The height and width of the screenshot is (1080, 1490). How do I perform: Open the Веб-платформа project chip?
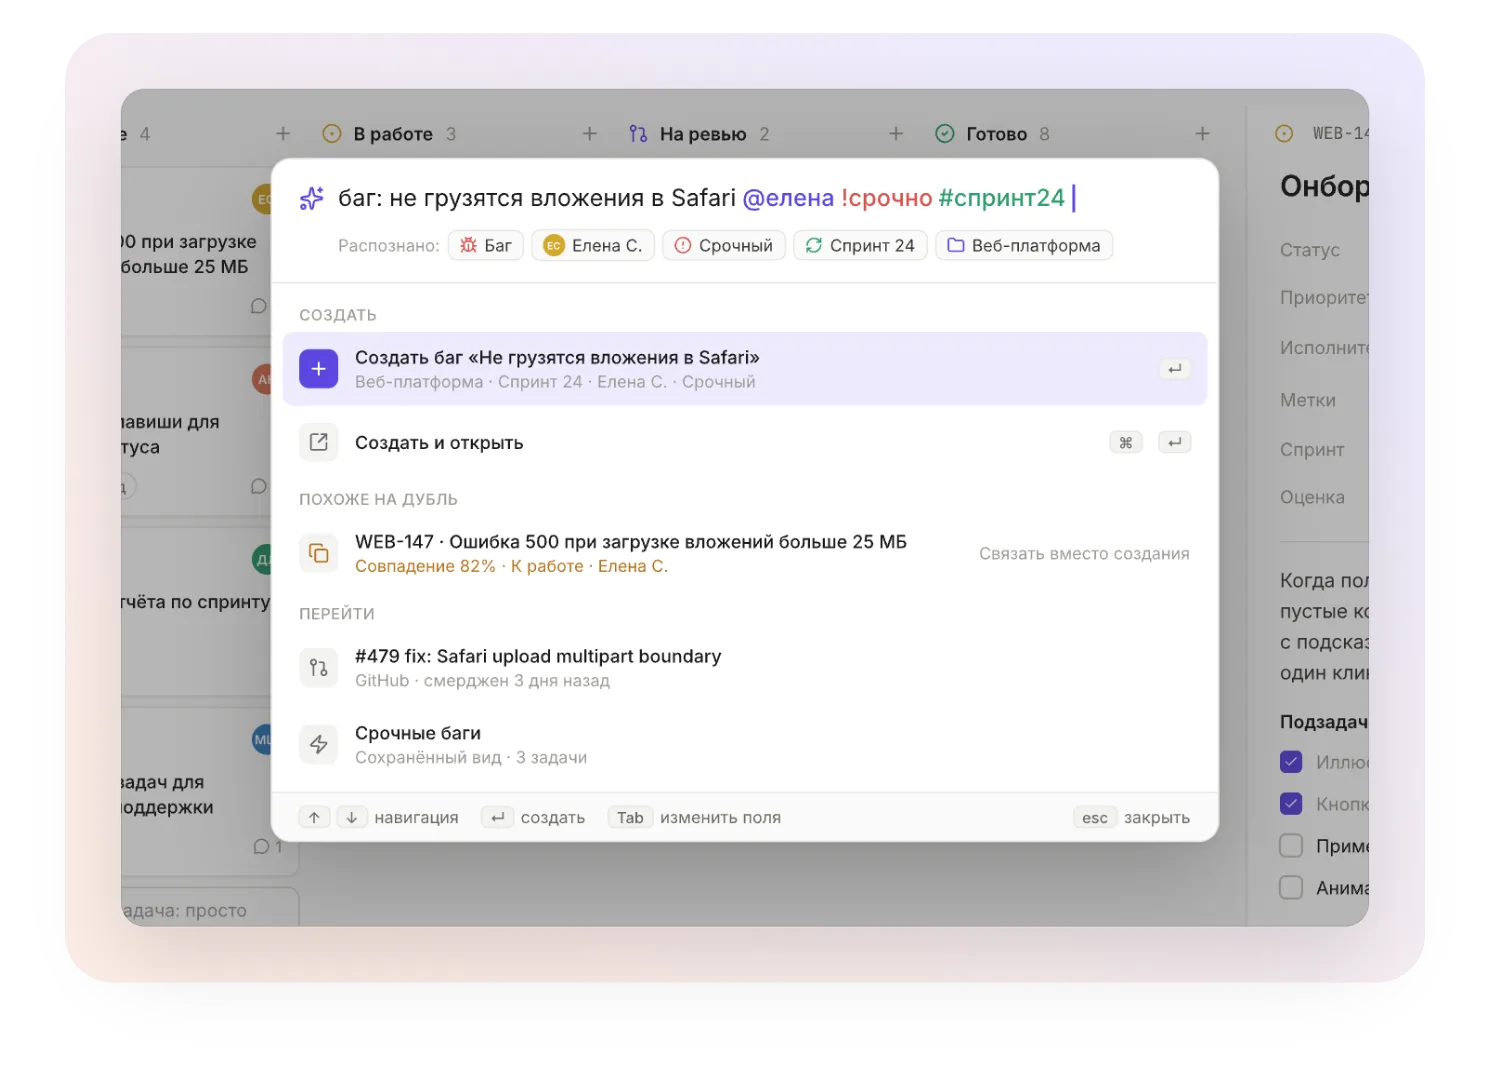pos(1024,245)
